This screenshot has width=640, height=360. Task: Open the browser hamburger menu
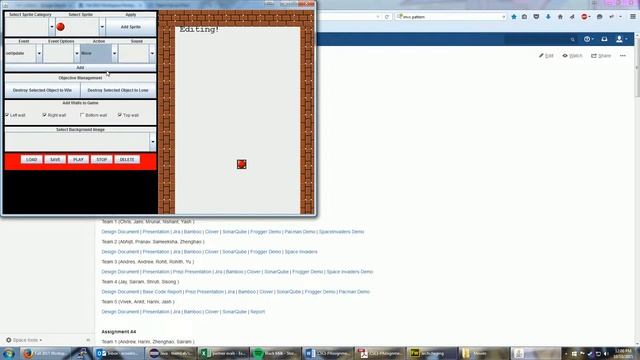pos(633,17)
